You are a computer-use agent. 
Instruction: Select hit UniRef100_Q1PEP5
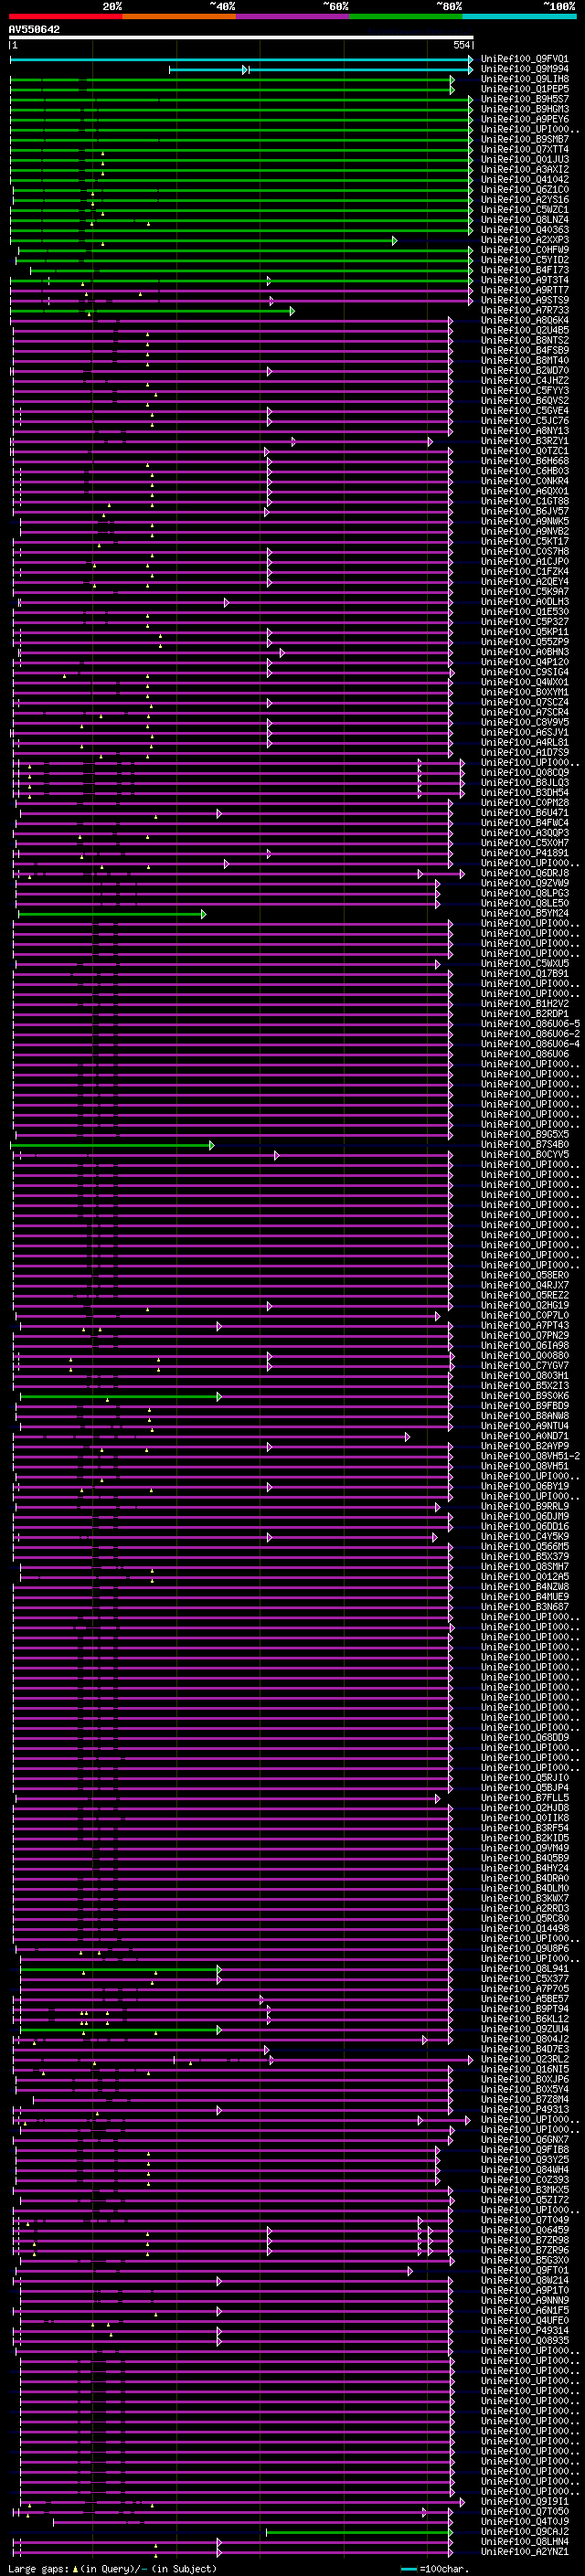(x=525, y=90)
